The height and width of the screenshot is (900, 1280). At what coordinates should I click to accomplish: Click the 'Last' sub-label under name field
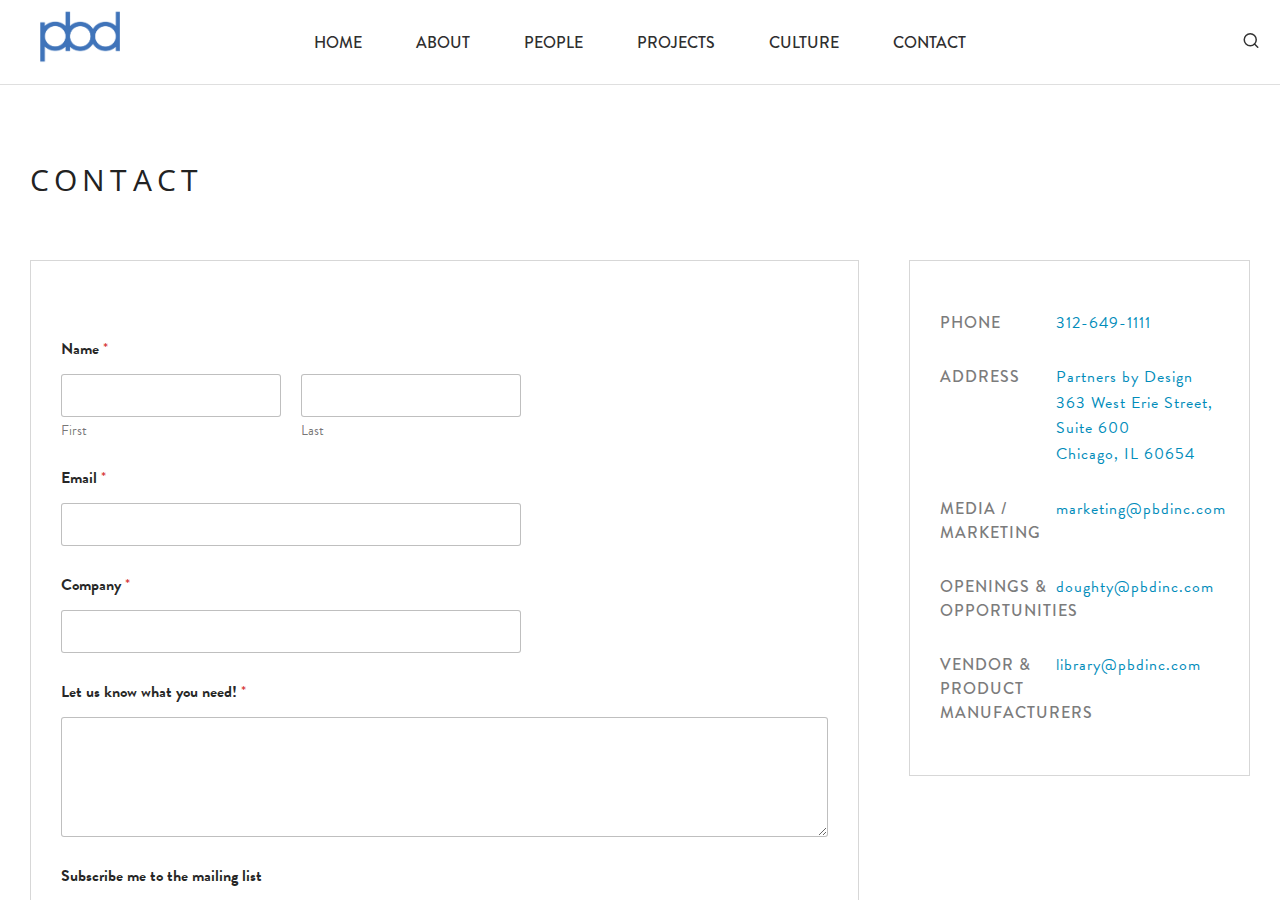click(x=312, y=431)
